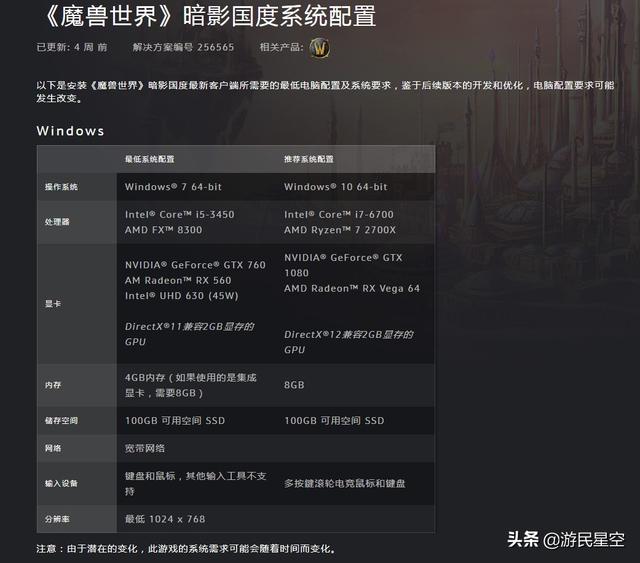Select 键盘和鼠标，其他输入工具不支持 cell
640x563 pixels.
click(196, 483)
